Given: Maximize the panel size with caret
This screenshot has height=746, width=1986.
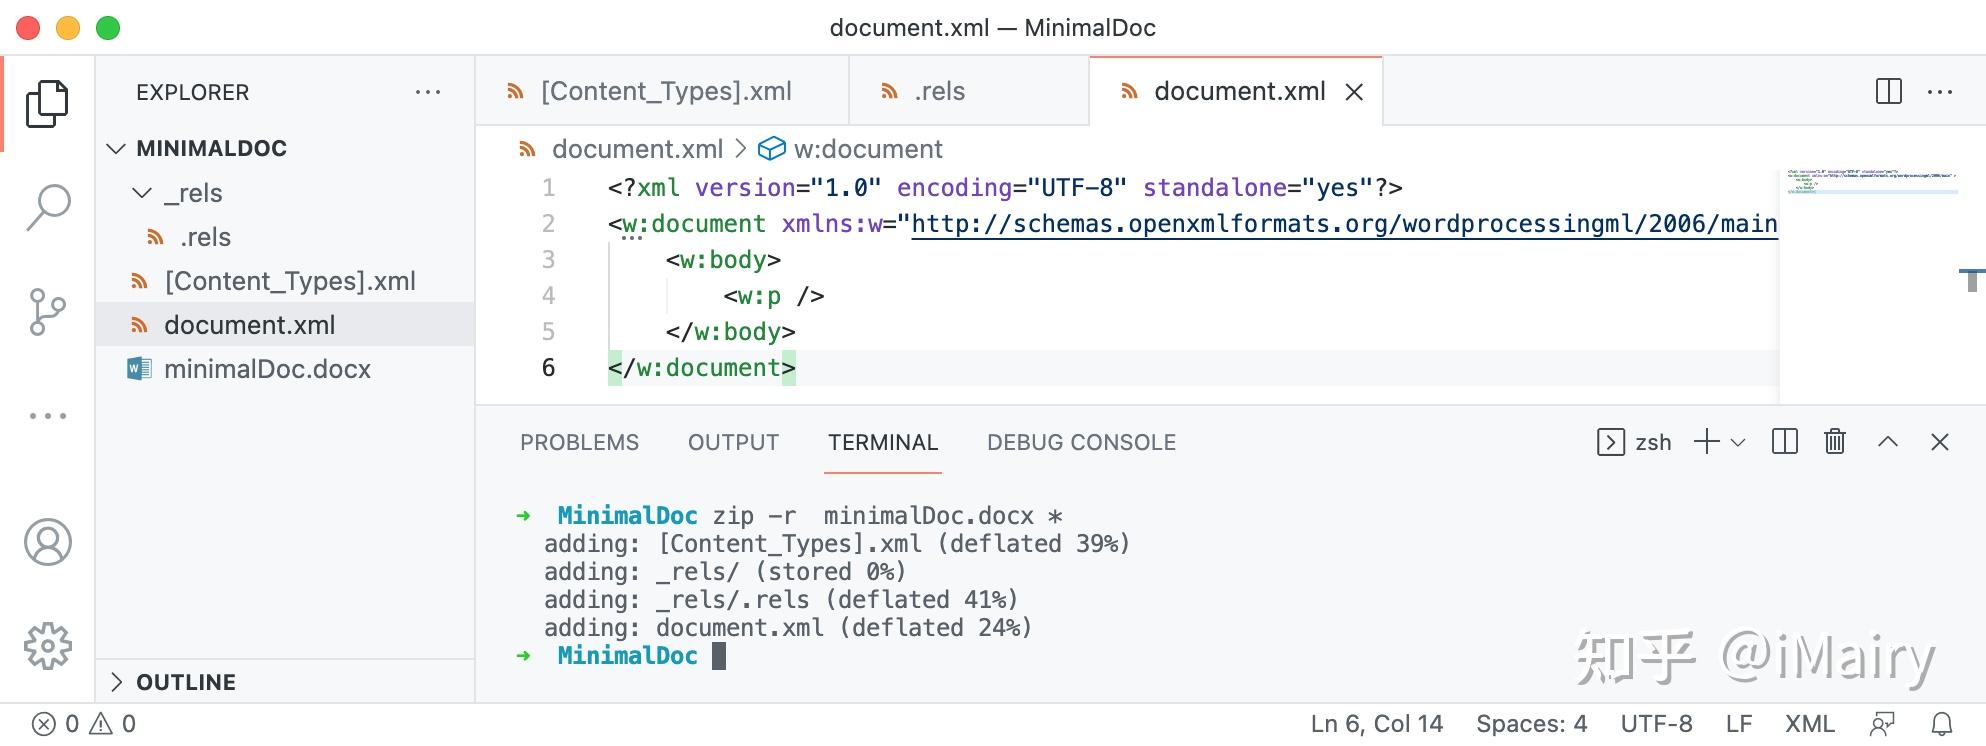Looking at the screenshot, I should 1887,442.
